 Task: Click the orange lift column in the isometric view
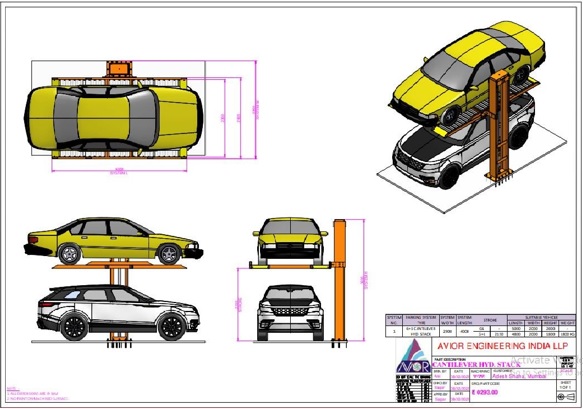point(498,126)
